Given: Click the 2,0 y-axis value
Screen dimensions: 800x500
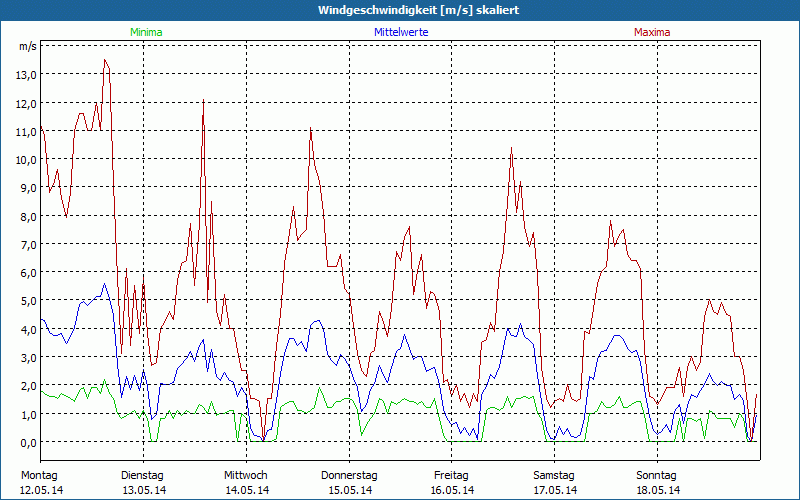Looking at the screenshot, I should (28, 386).
